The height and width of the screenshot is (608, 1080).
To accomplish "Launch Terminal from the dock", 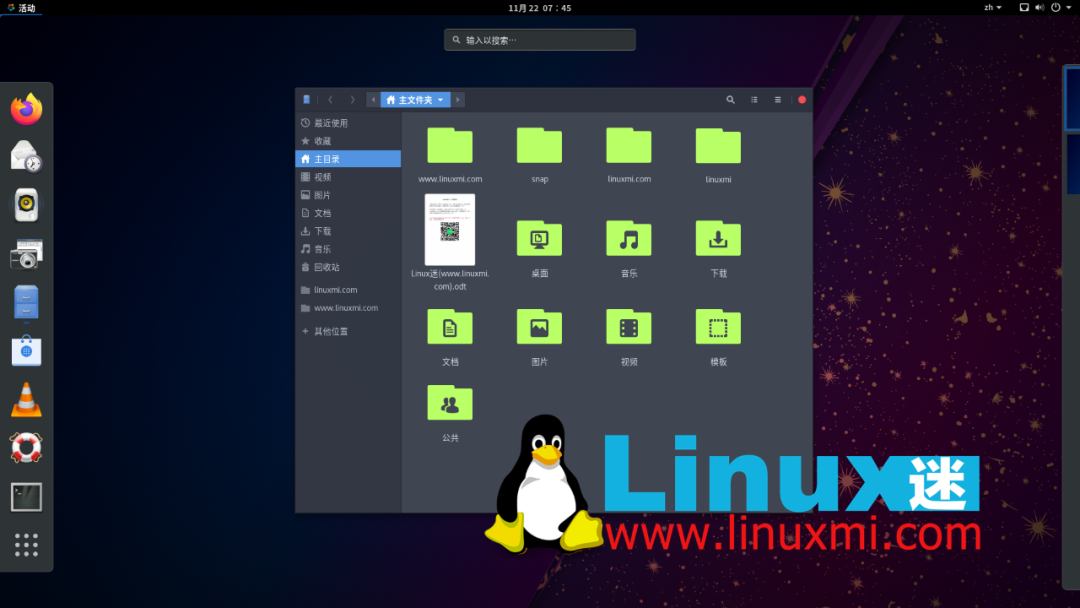I will click(26, 497).
